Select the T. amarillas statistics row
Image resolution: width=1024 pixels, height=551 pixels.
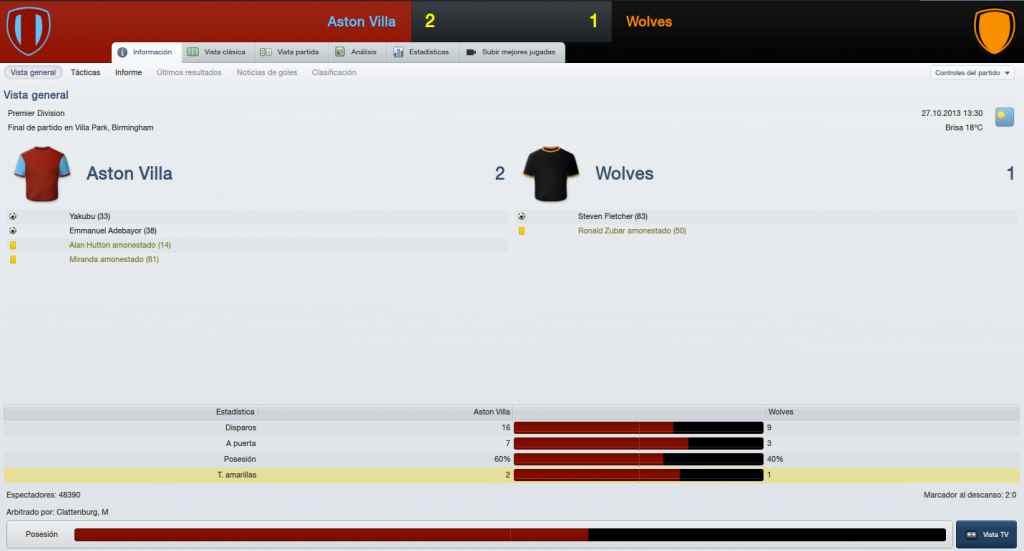pos(511,475)
